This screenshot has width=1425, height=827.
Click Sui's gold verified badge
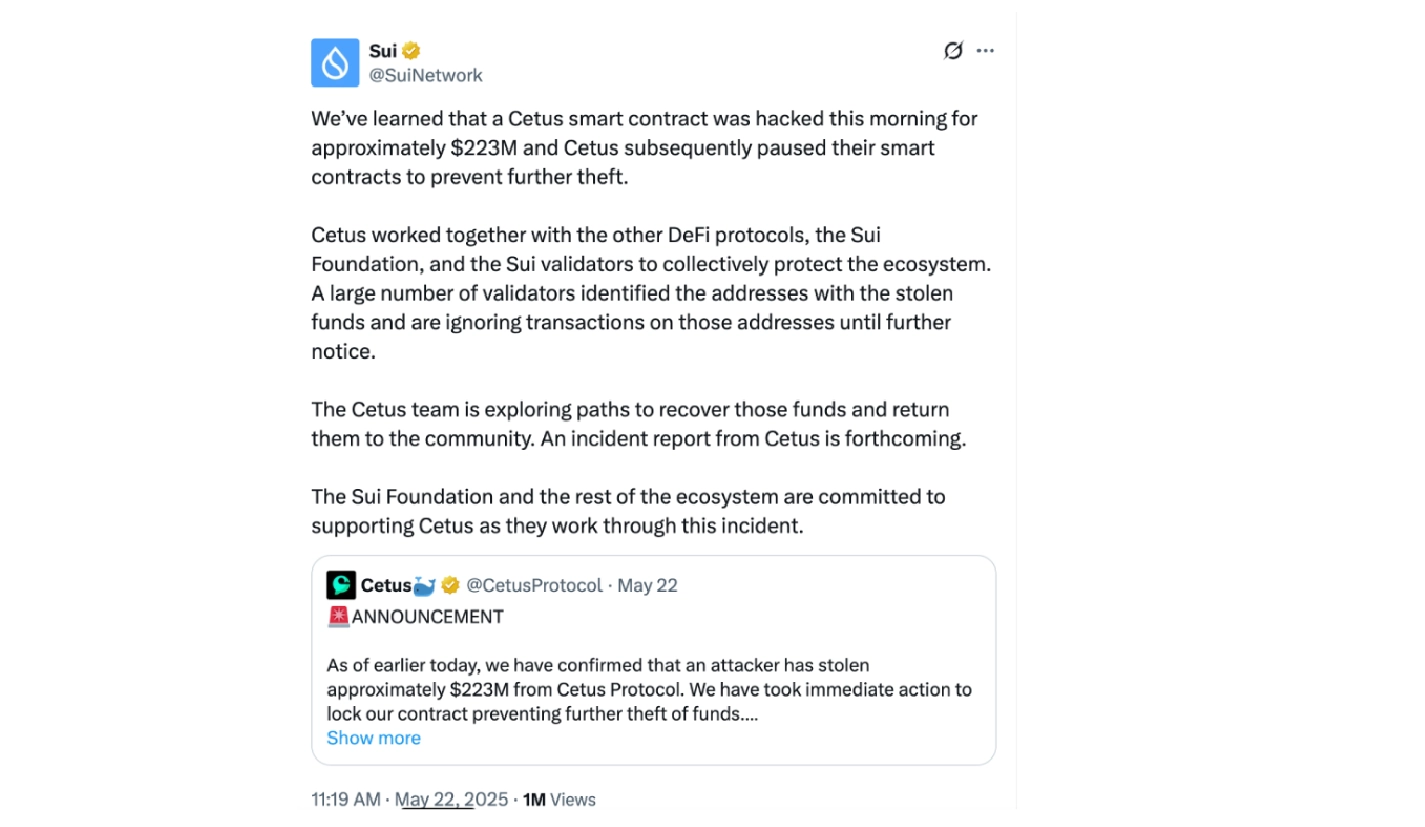point(411,51)
